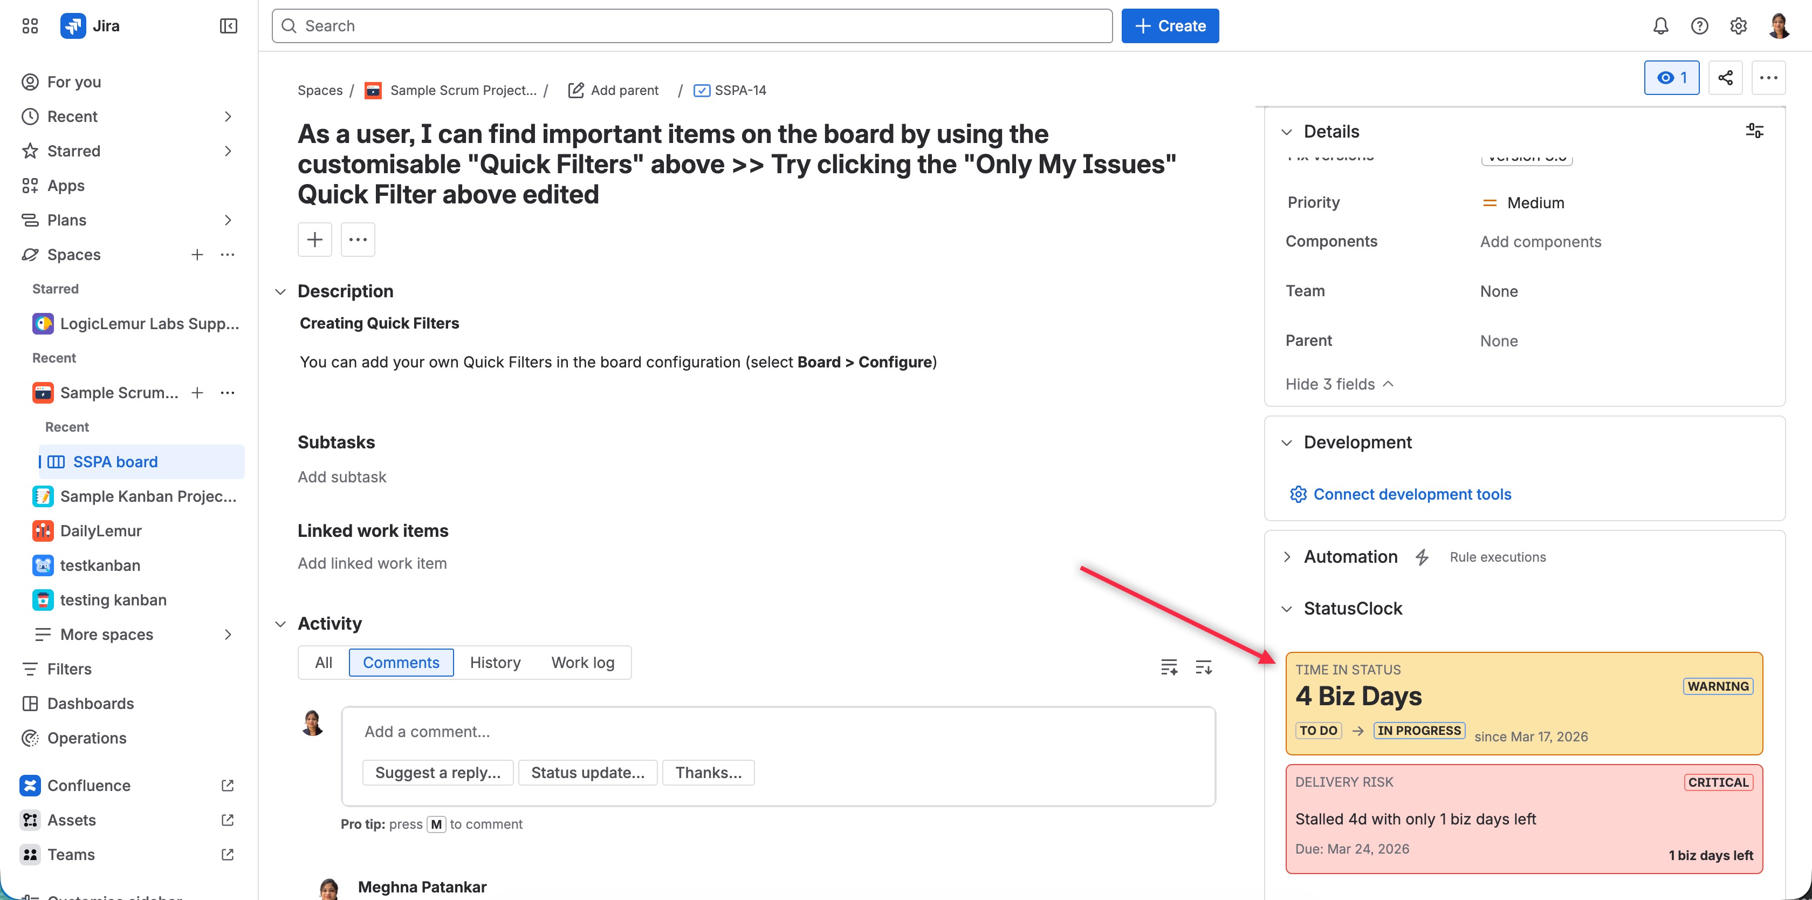Open the app switcher grid icon
The height and width of the screenshot is (900, 1812).
[x=29, y=25]
